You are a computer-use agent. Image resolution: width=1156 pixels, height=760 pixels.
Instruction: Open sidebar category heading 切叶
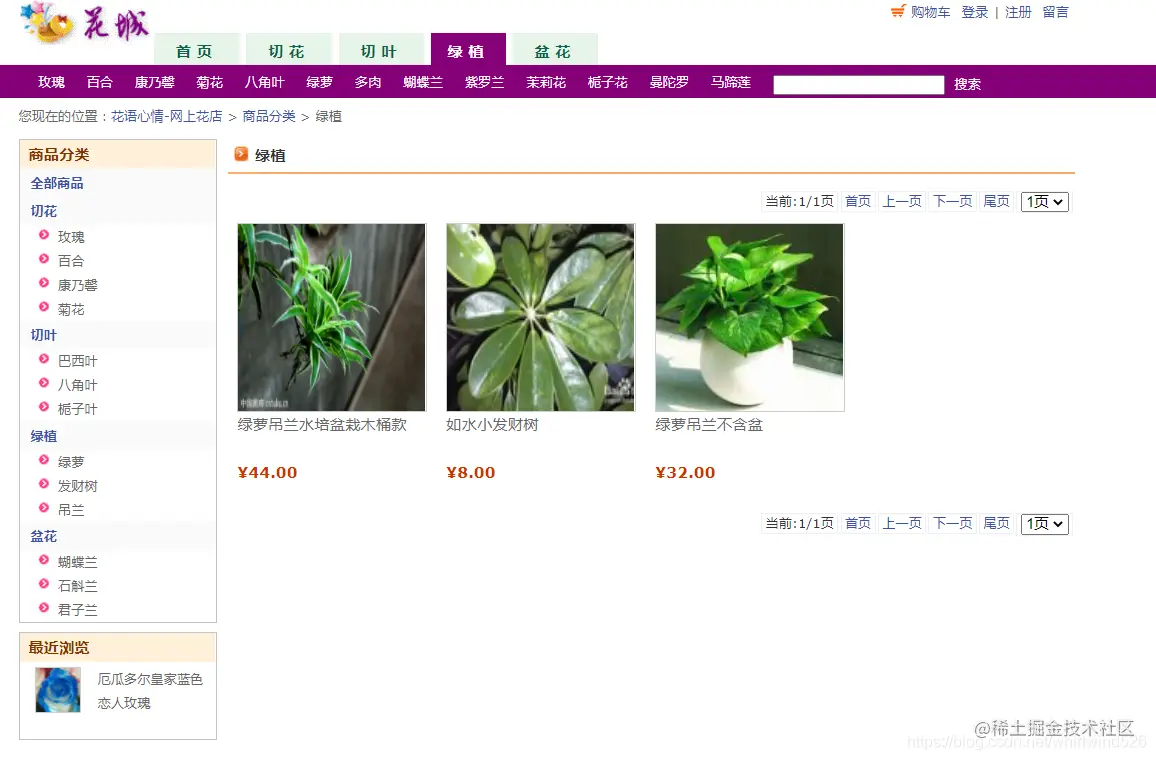43,335
